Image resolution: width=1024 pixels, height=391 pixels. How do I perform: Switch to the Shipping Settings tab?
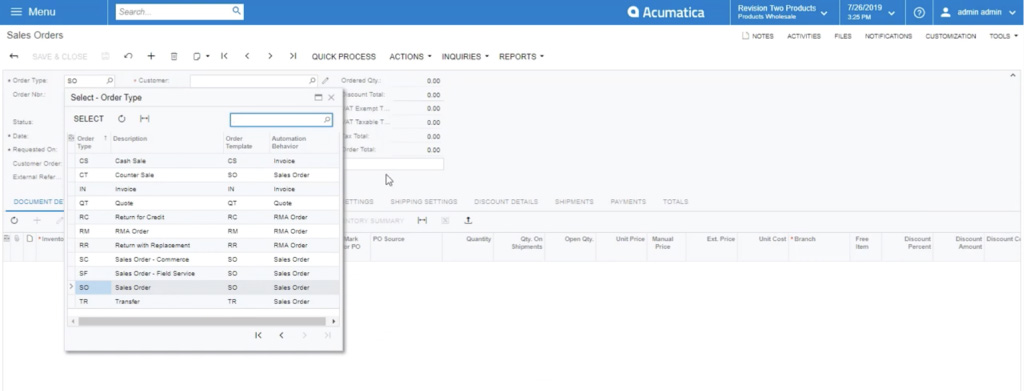pos(424,202)
